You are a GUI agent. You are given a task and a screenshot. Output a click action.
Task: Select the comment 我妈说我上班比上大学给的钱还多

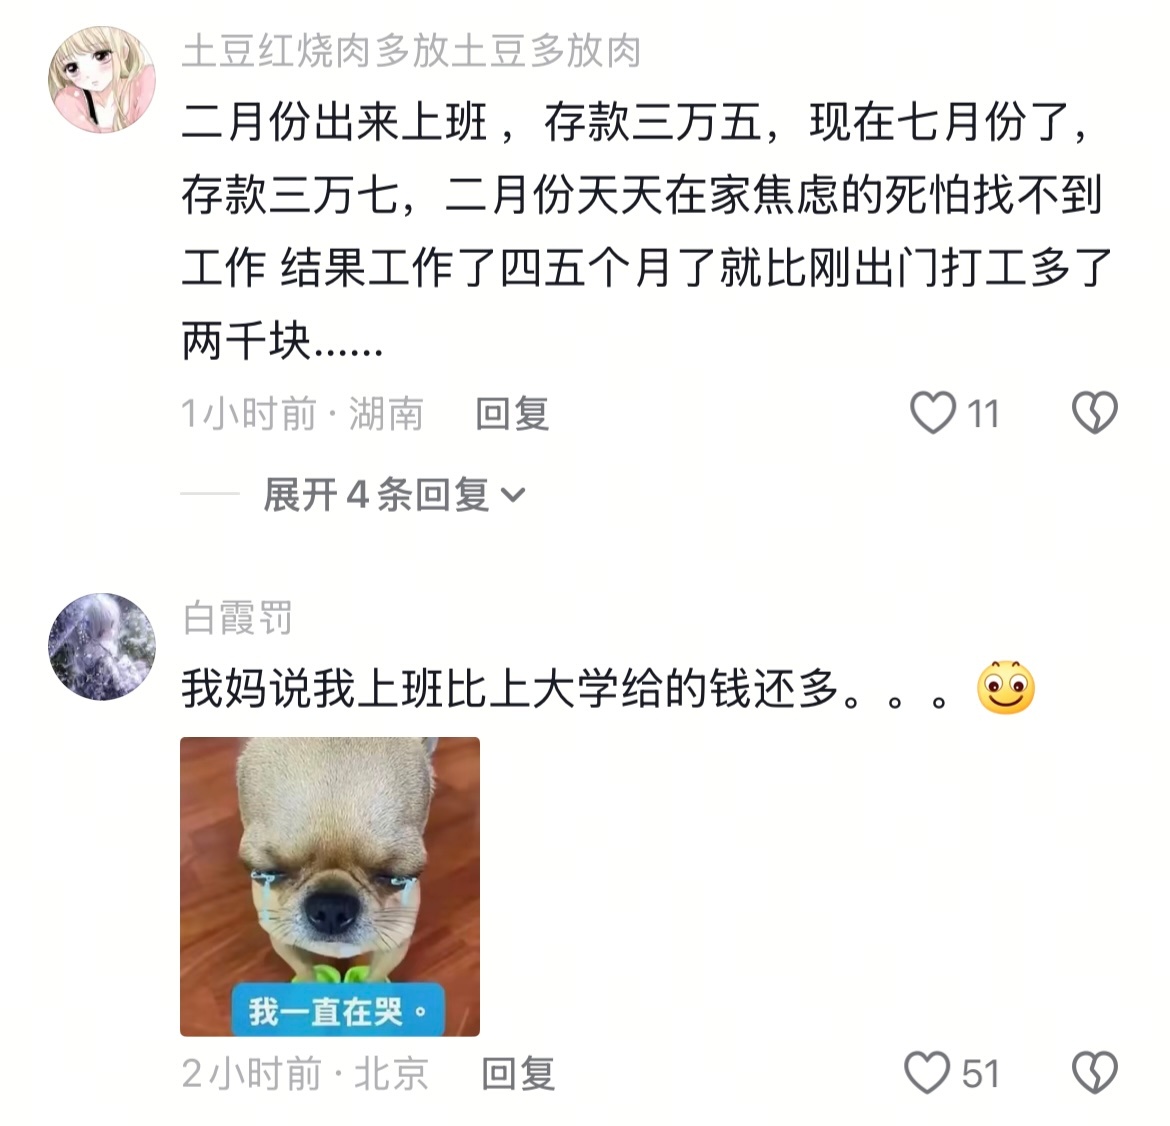pos(565,688)
